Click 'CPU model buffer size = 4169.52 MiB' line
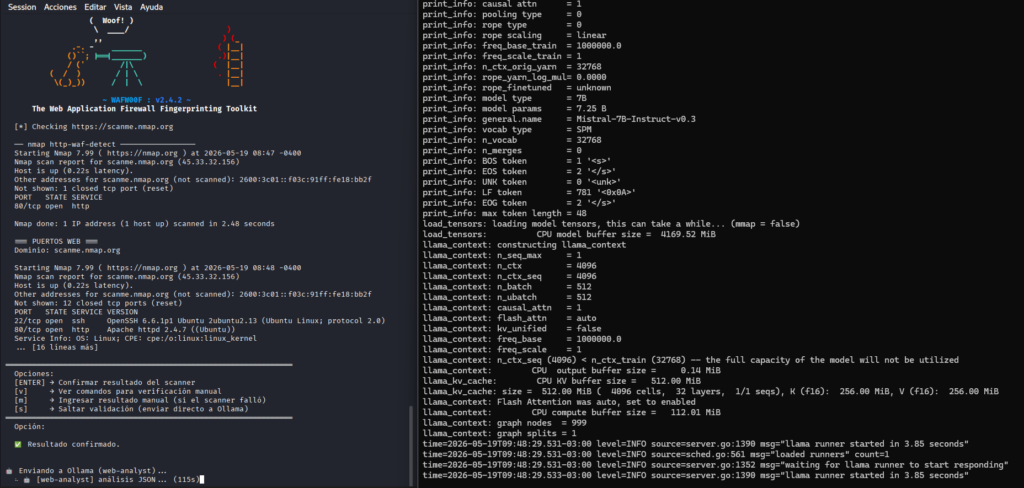Image resolution: width=1024 pixels, height=488 pixels. (568, 235)
